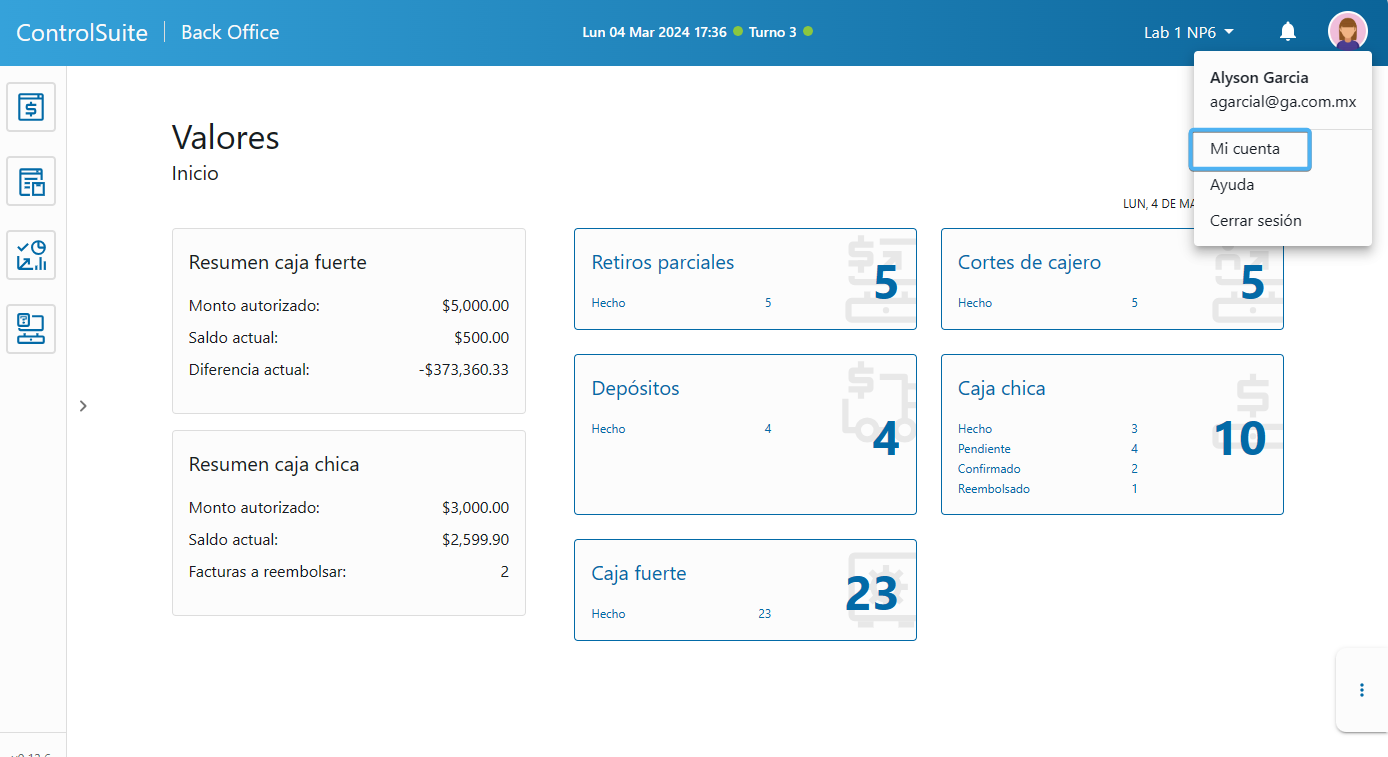
Task: Open the reports and charts sidebar icon
Action: [31, 255]
